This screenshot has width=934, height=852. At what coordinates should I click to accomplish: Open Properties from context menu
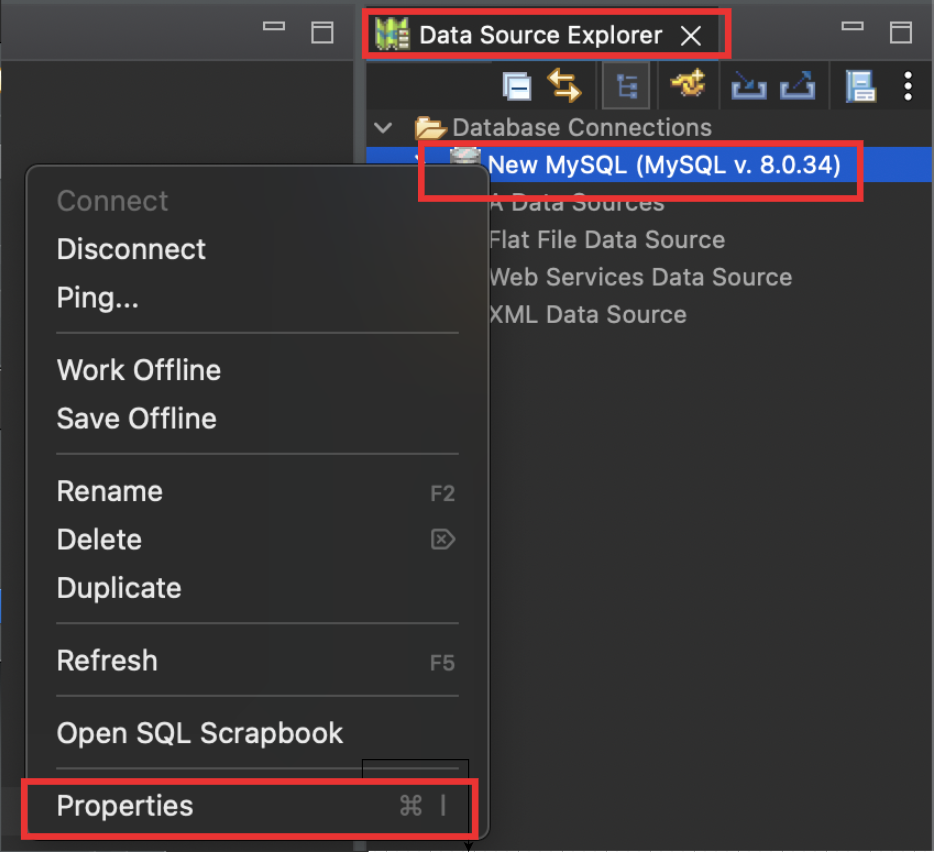tap(257, 806)
